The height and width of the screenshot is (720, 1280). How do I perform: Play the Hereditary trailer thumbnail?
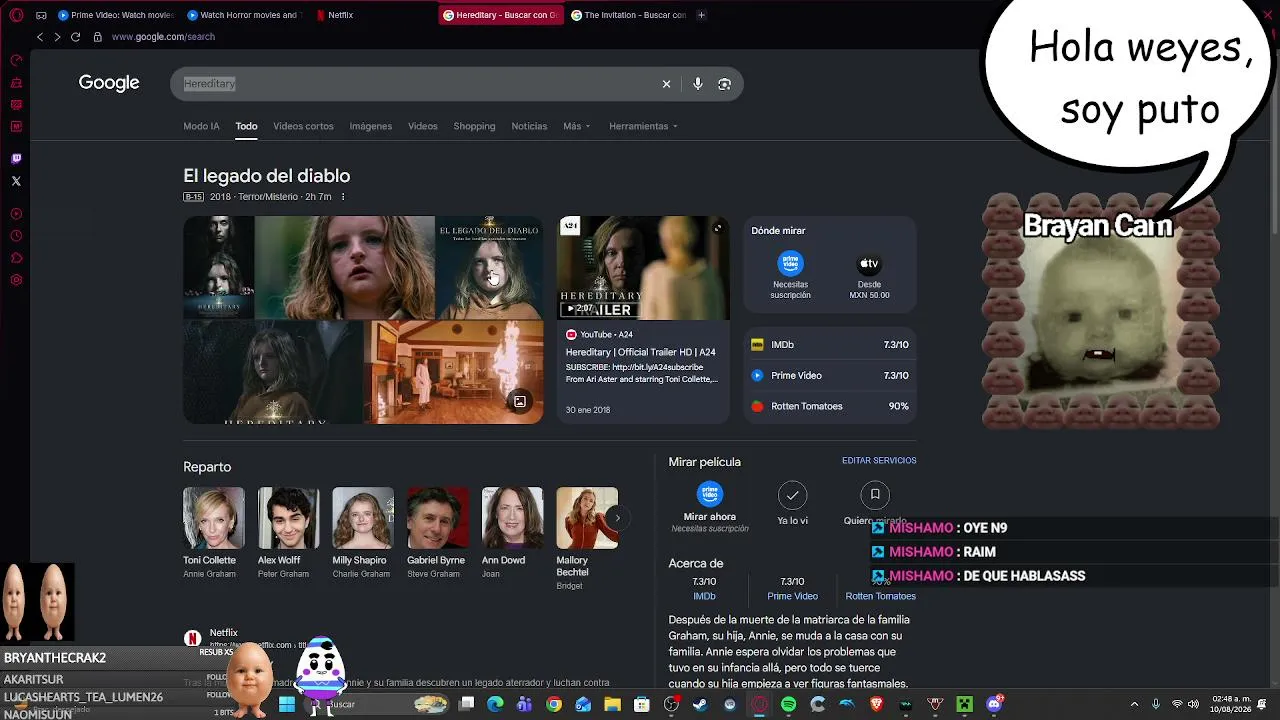[x=643, y=268]
